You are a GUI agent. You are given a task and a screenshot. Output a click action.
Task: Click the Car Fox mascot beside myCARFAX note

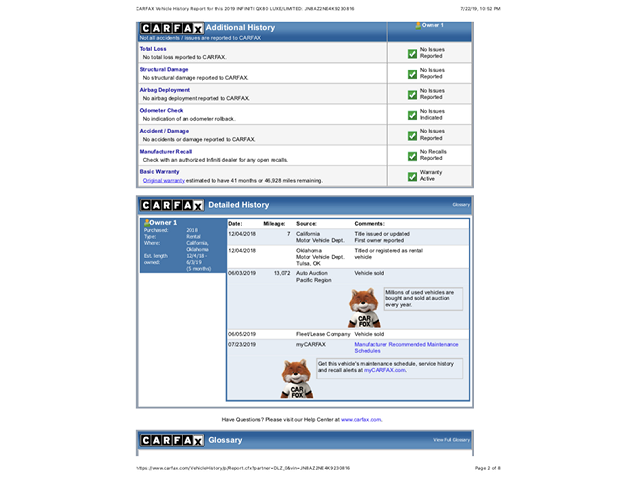(x=296, y=377)
